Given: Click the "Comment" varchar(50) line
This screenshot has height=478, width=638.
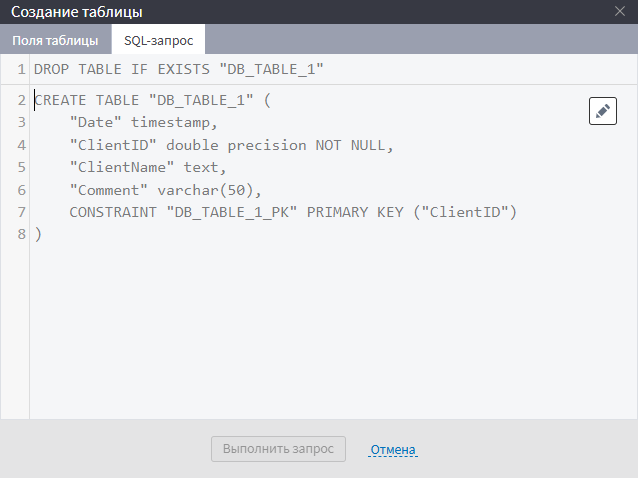Looking at the screenshot, I should (165, 189).
